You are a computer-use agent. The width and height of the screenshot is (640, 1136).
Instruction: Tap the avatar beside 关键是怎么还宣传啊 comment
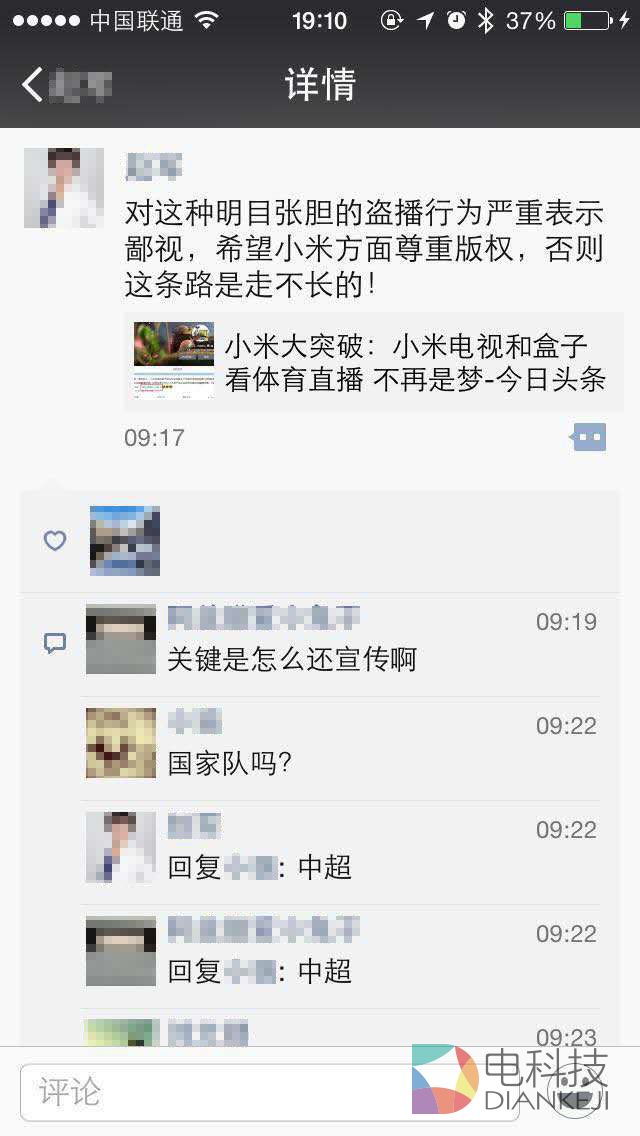click(x=121, y=639)
